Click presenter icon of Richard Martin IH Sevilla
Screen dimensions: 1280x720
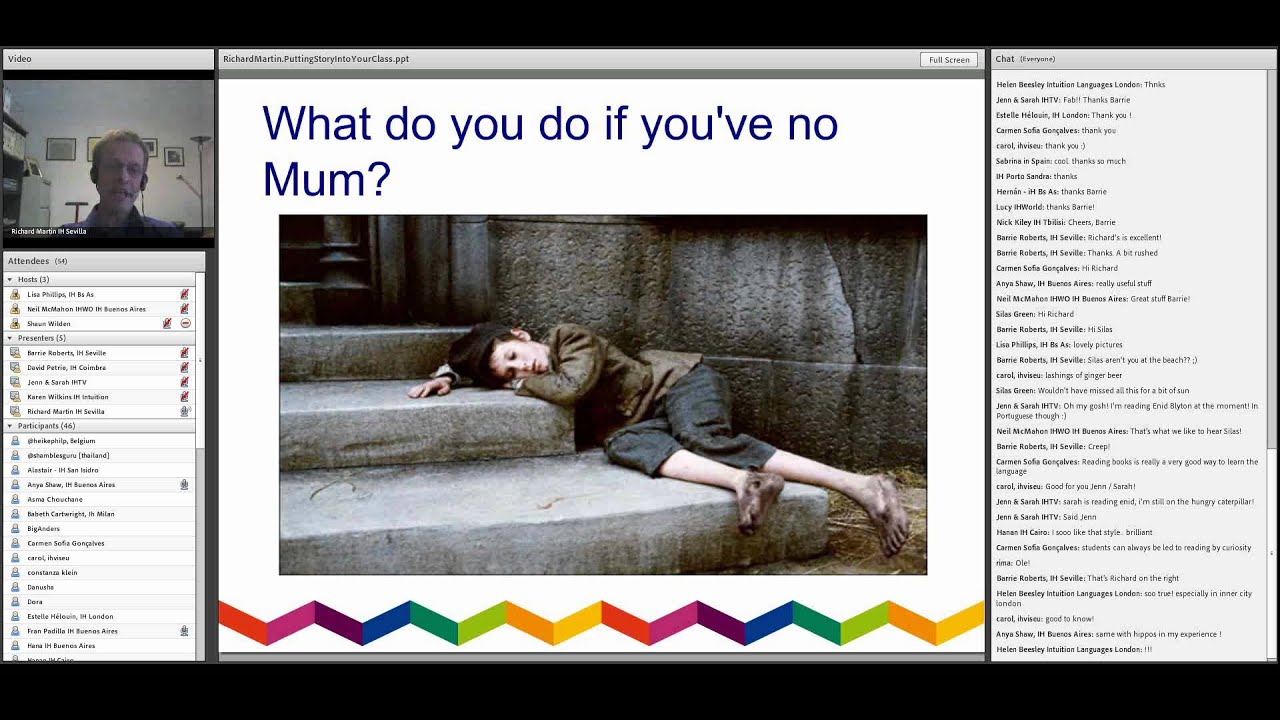tap(15, 411)
